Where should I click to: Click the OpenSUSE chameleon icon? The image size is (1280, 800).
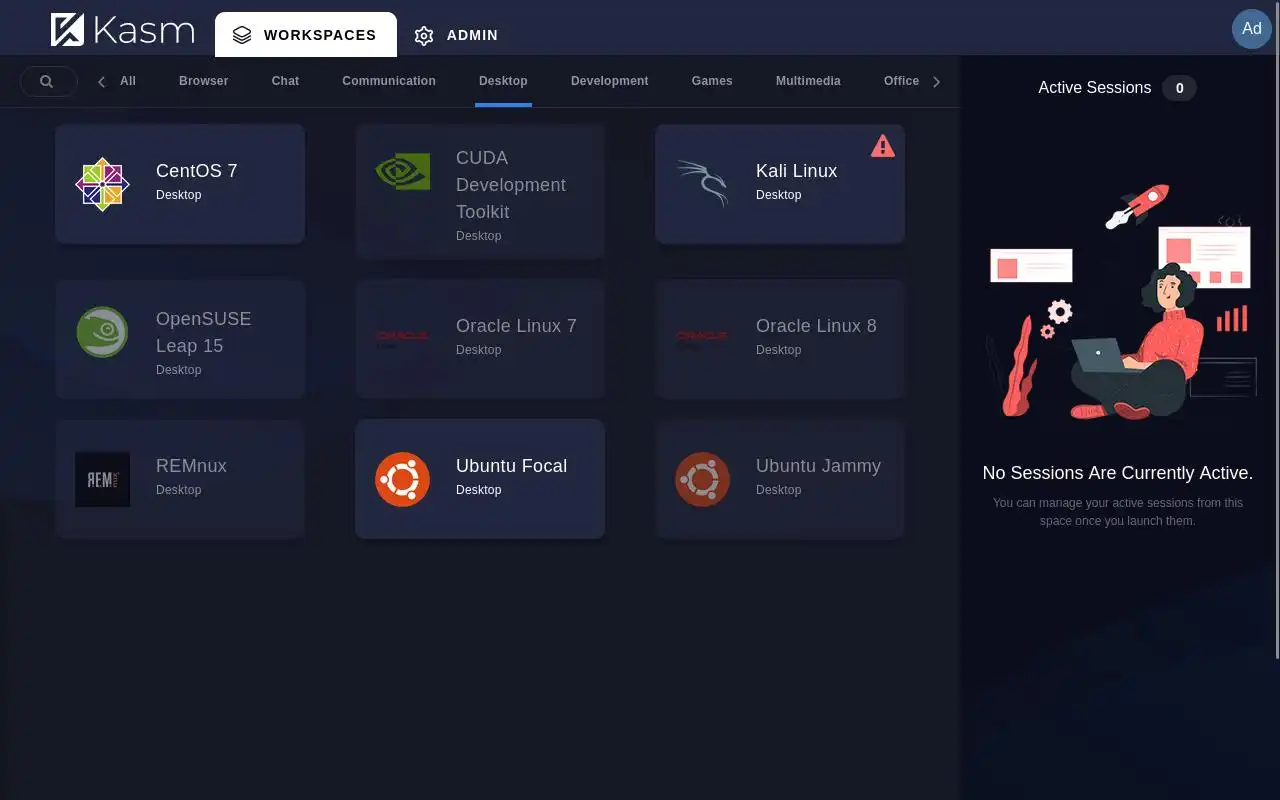tap(103, 332)
